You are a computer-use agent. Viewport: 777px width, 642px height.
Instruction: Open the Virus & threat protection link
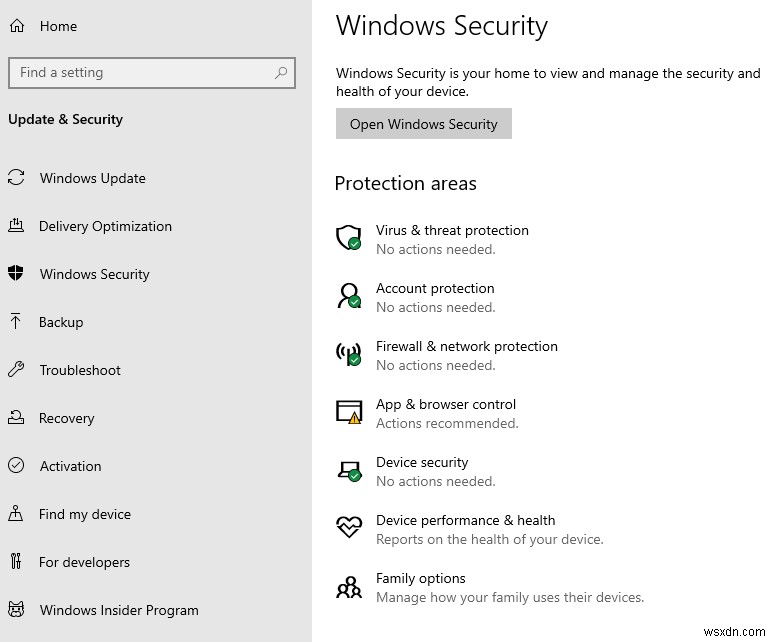click(x=452, y=230)
